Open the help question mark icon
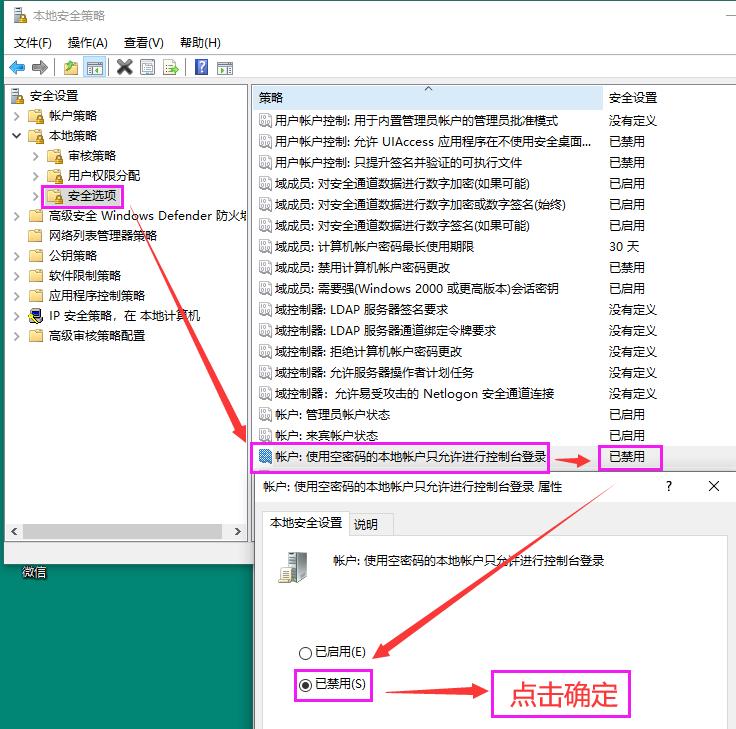 (201, 67)
